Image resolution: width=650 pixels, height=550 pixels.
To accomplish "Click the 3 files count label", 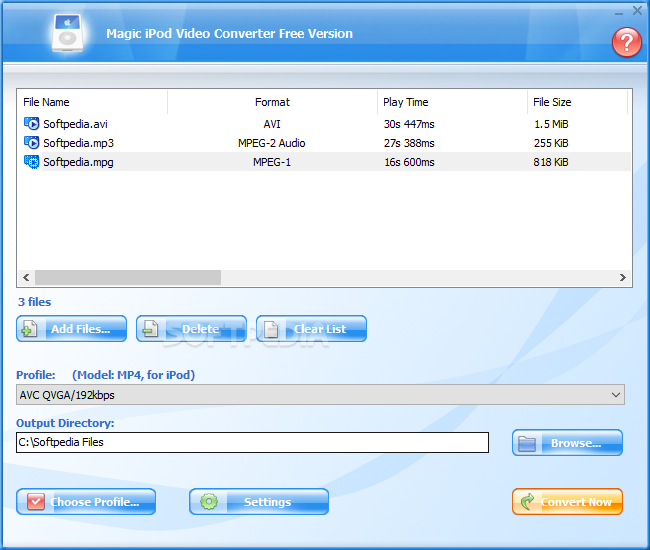I will pos(34,302).
